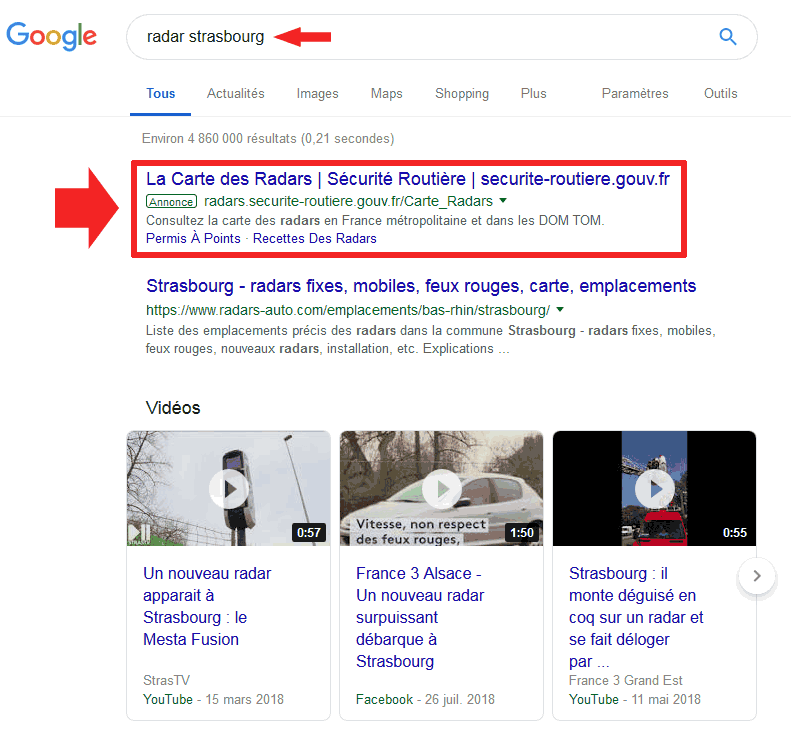Click the radars-auto.com green URL text

pos(348,310)
